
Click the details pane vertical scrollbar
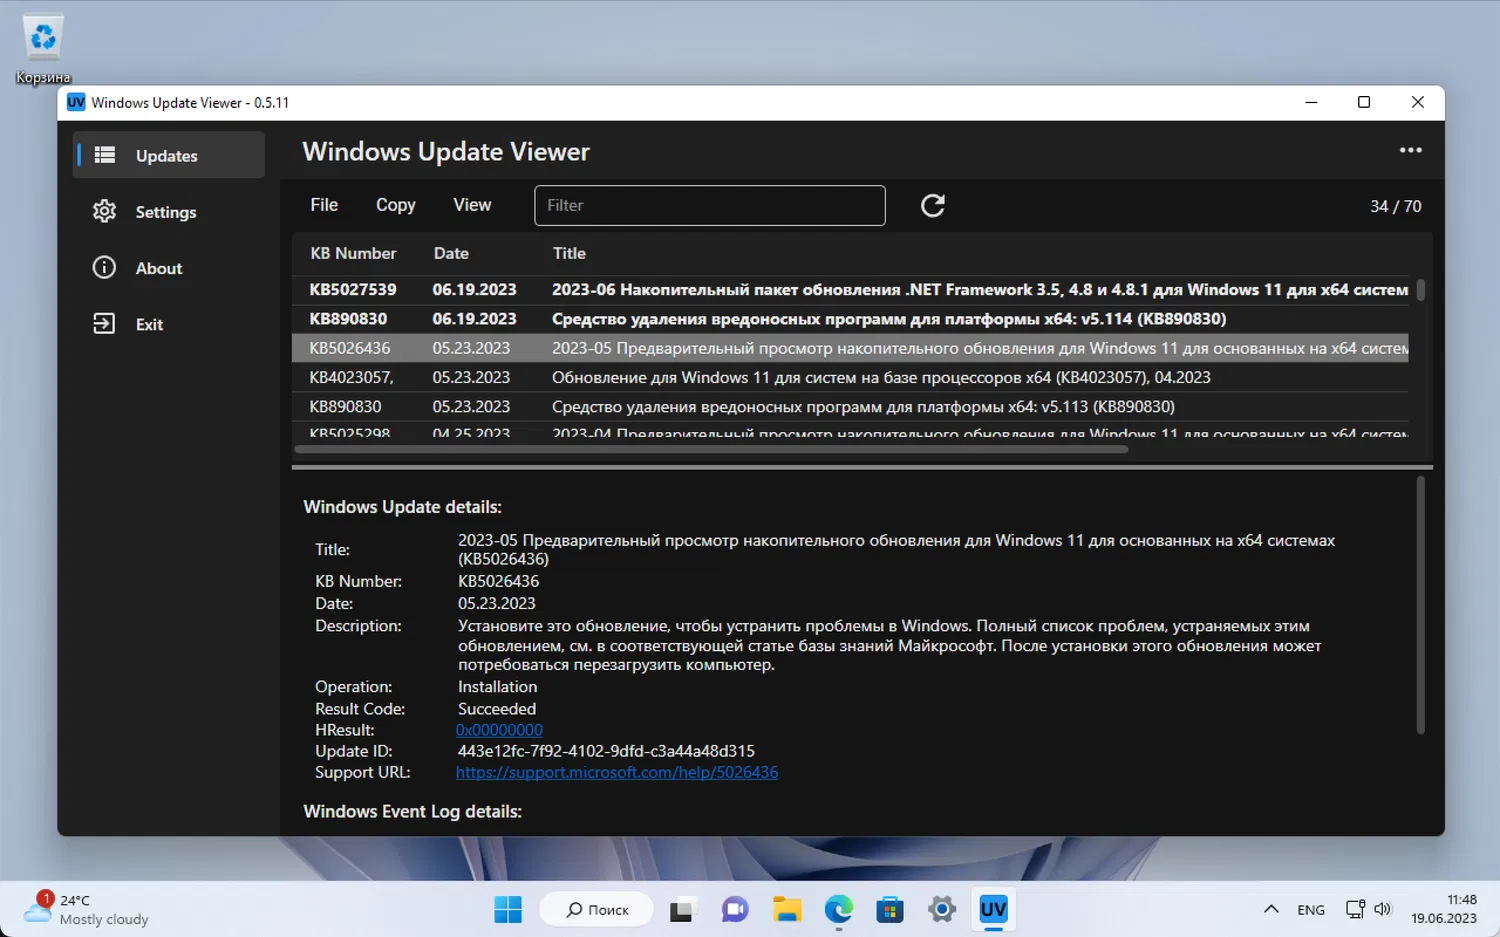point(1420,606)
